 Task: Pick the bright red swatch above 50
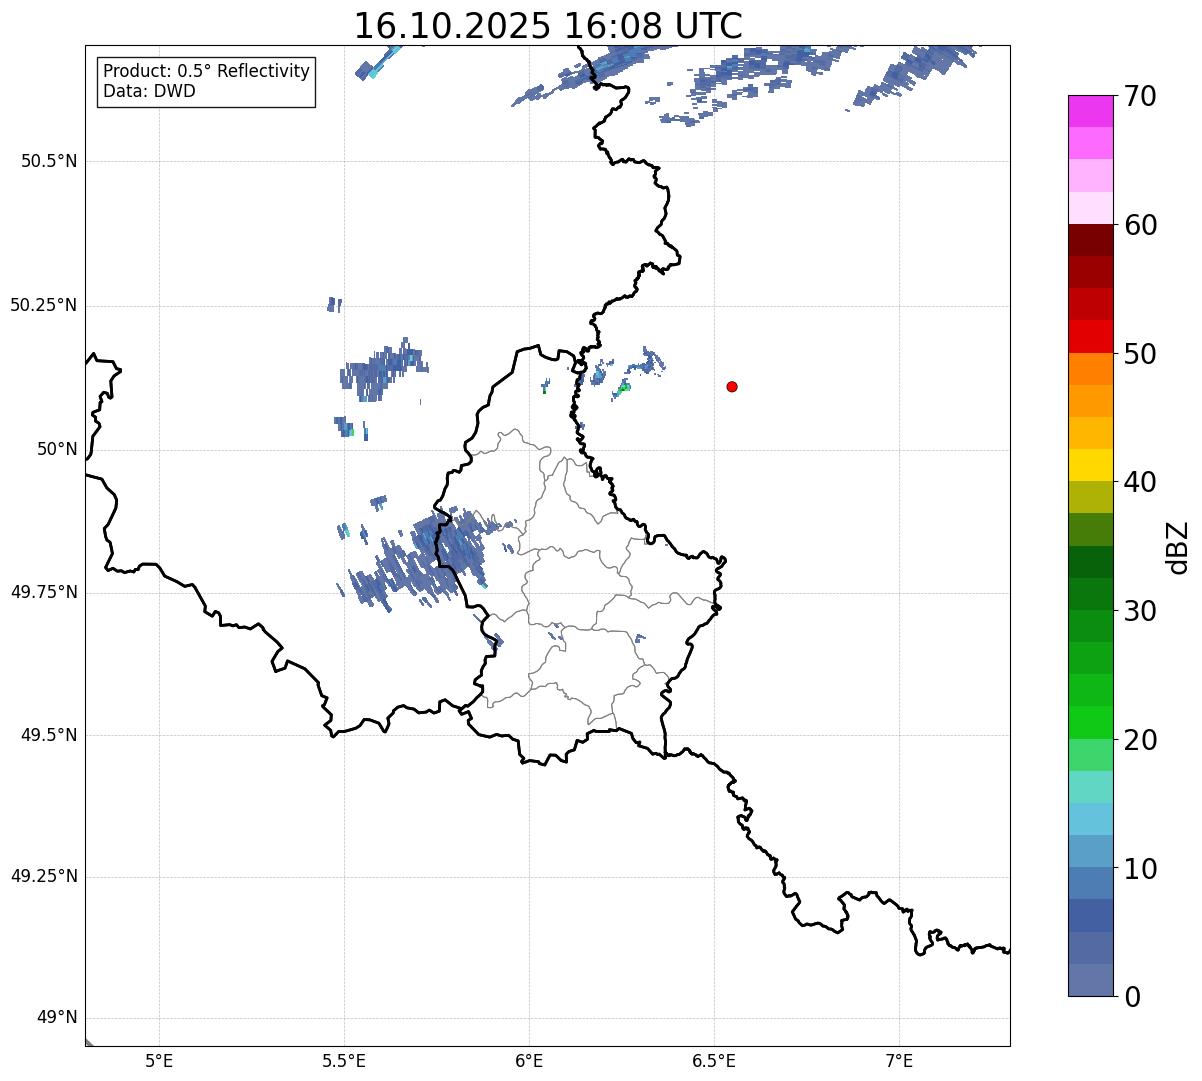[x=1090, y=336]
